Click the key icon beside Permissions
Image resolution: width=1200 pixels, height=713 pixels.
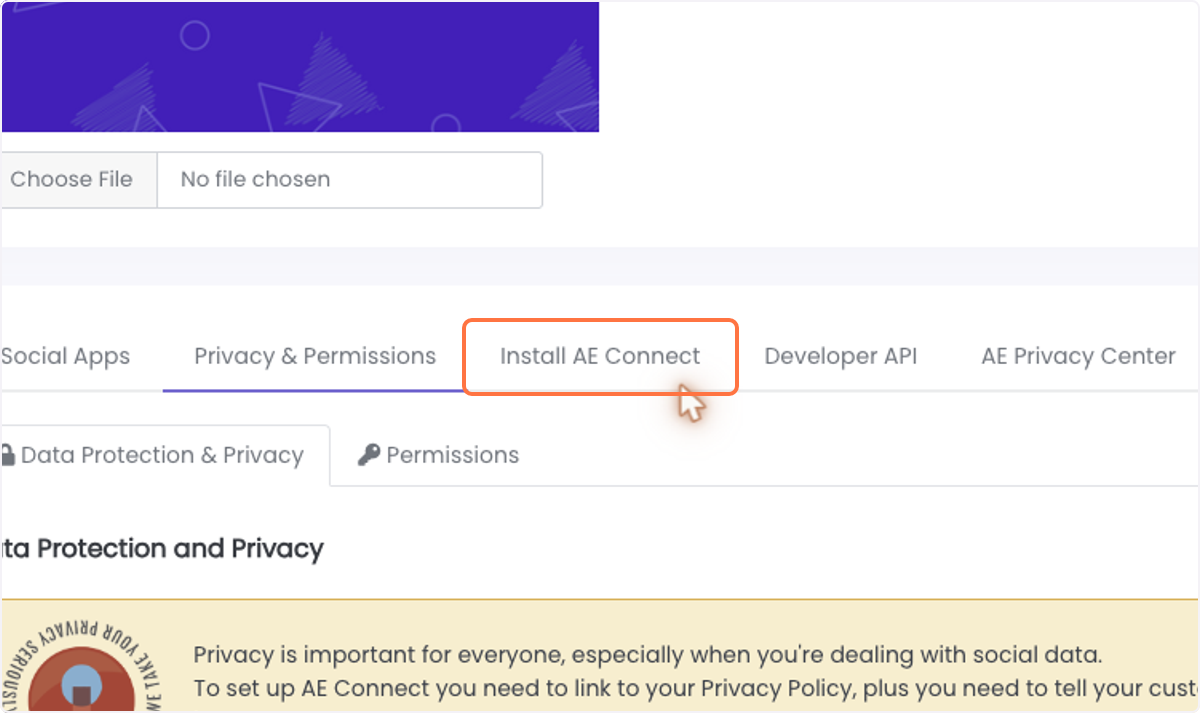pyautogui.click(x=369, y=455)
